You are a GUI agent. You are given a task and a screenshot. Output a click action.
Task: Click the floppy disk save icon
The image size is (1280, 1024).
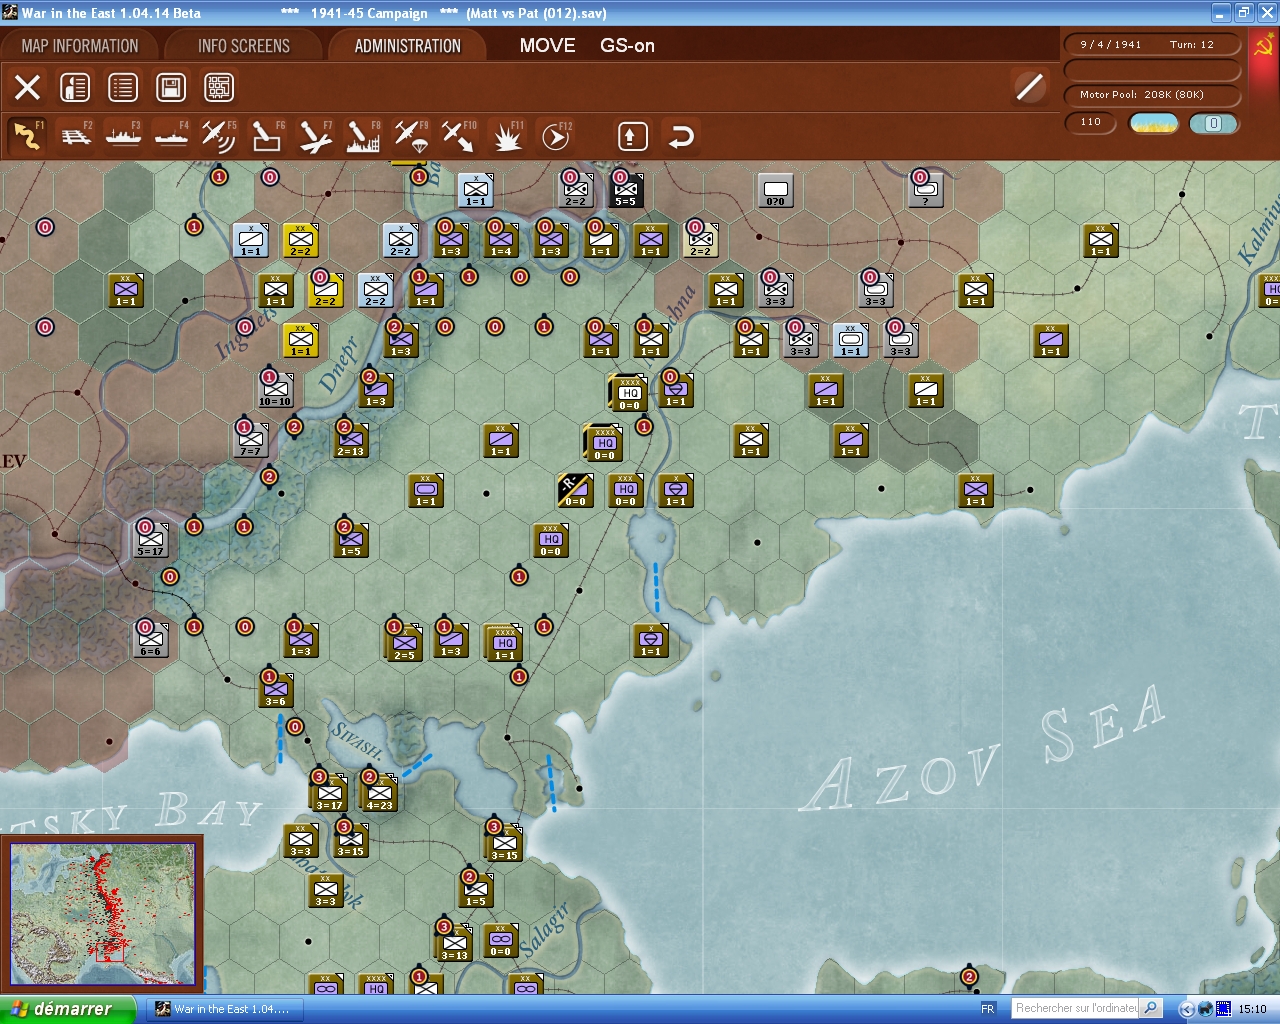[x=171, y=87]
